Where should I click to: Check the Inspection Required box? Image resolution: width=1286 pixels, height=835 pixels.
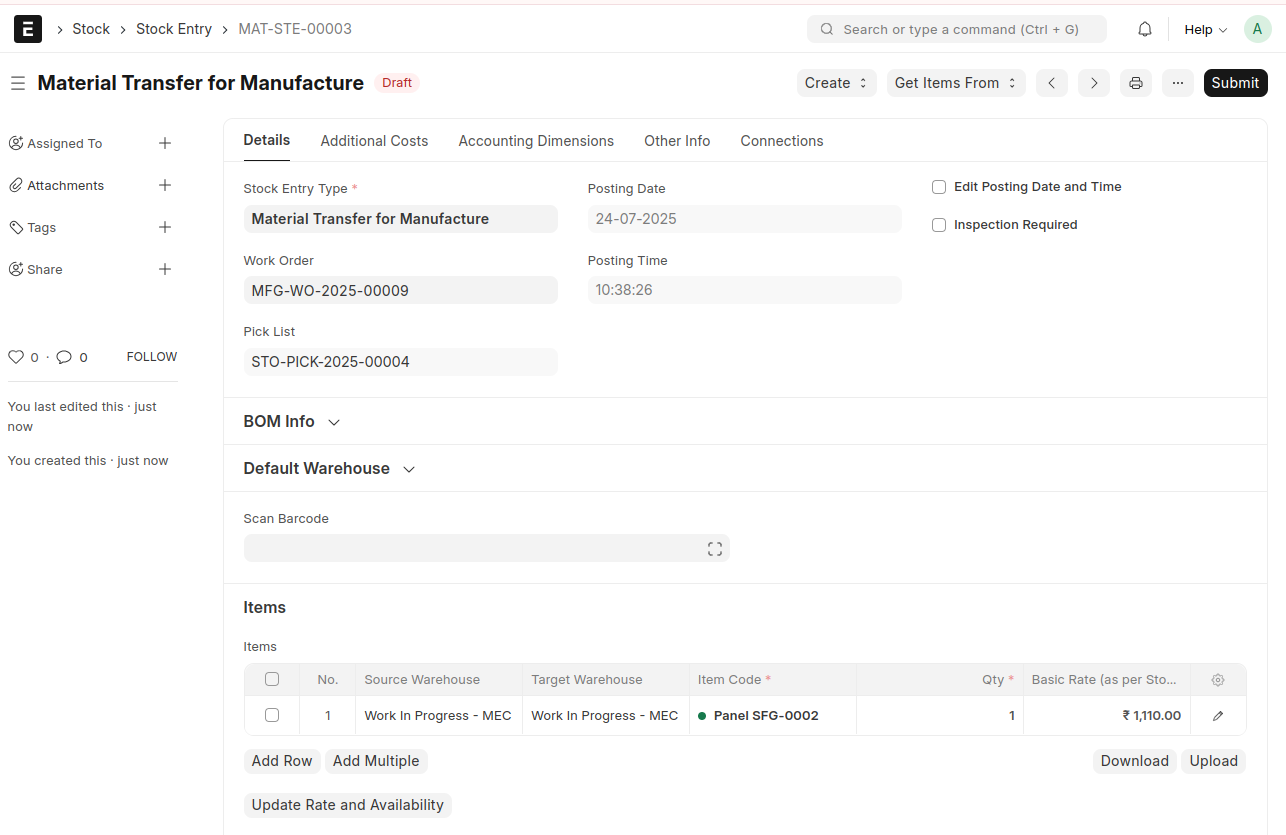click(939, 225)
